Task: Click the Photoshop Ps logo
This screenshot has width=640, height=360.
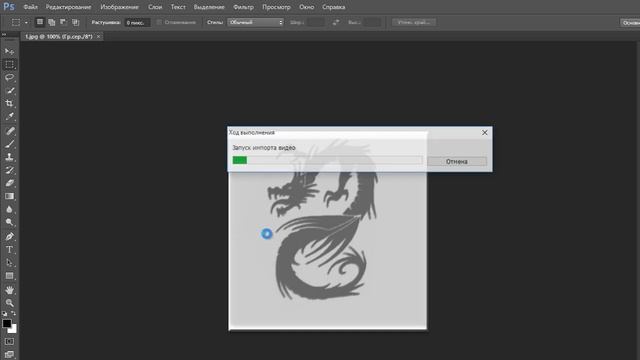Action: 9,7
